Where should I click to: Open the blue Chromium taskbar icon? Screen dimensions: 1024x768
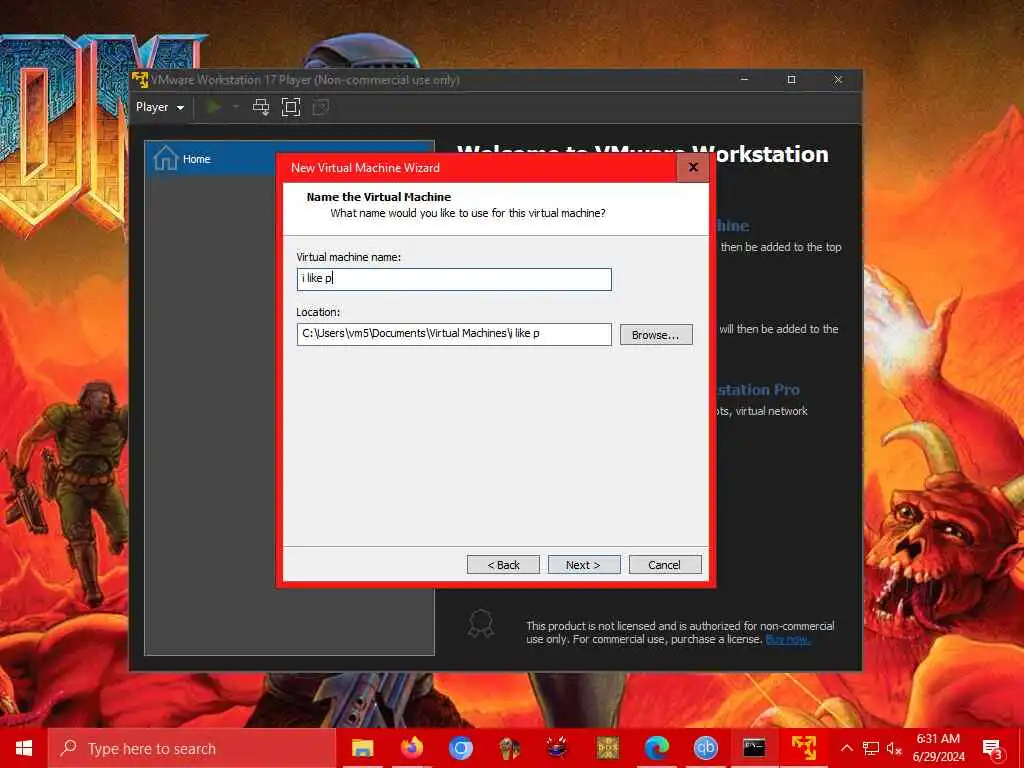click(460, 748)
